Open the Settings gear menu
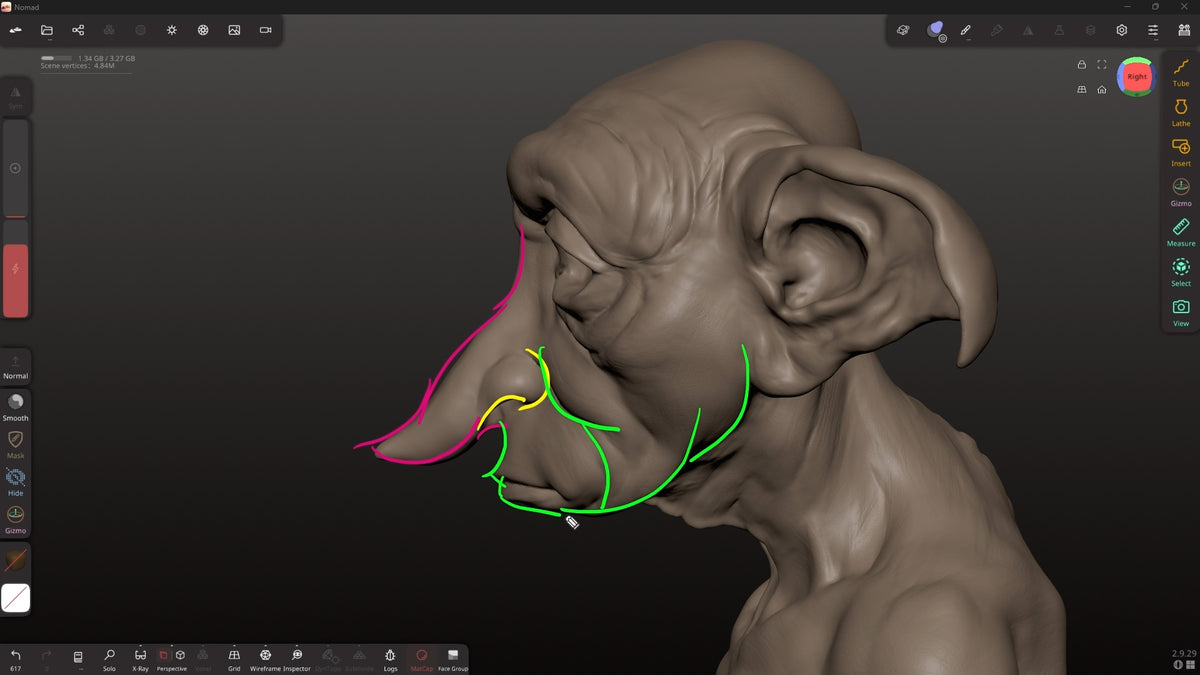Viewport: 1200px width, 675px height. [x=1122, y=30]
